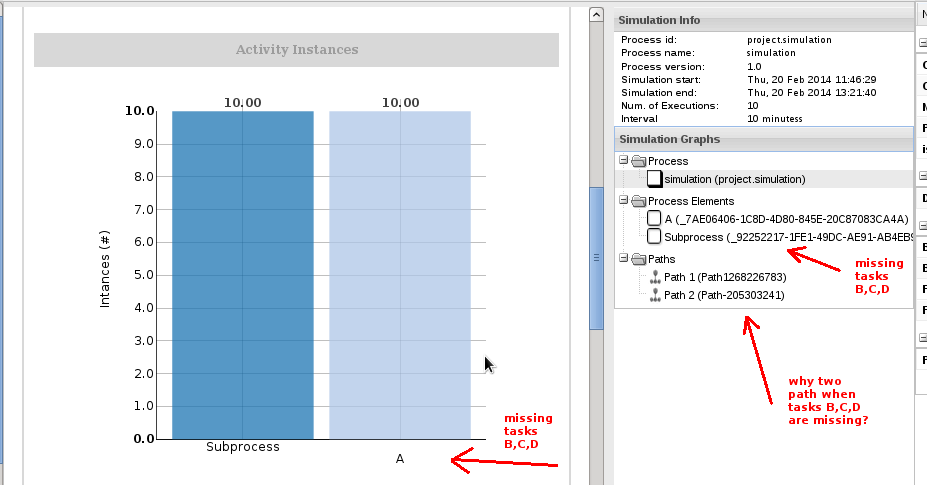Click the Process Elements folder label
Screen dimensions: 927x485
(691, 201)
